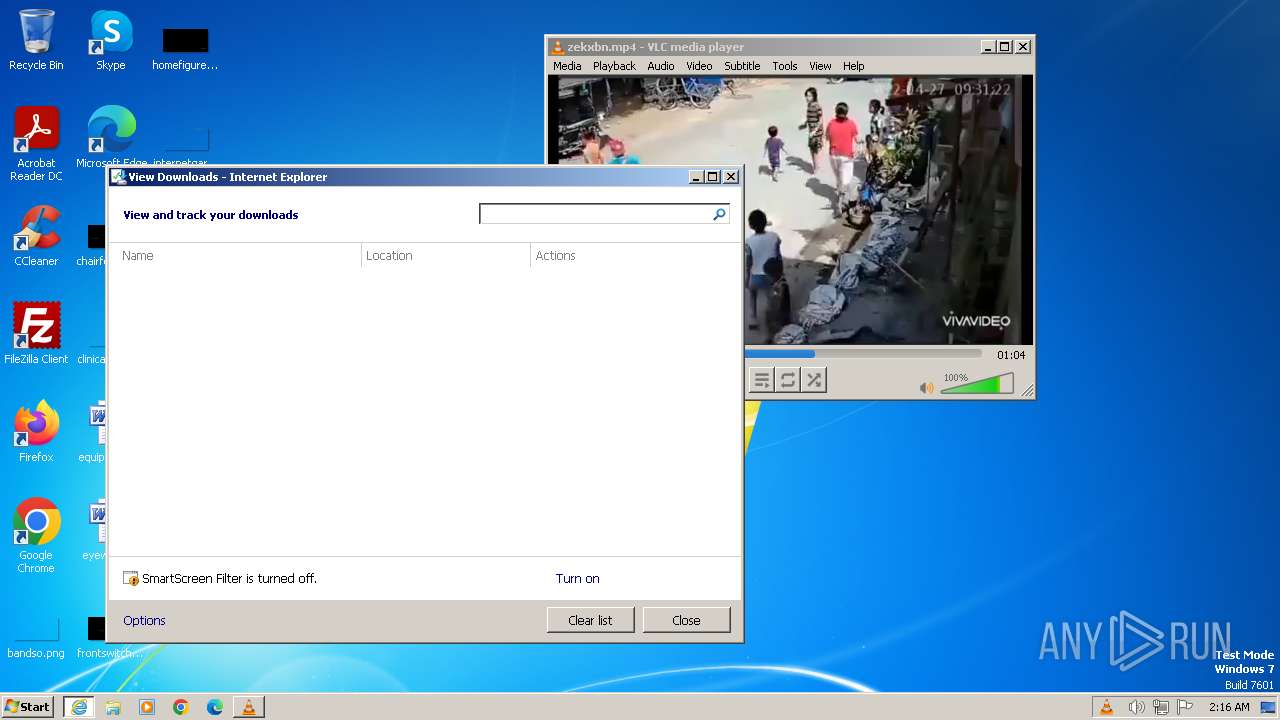1280x720 pixels.
Task: Open the Skype desktop shortcut
Action: (111, 40)
